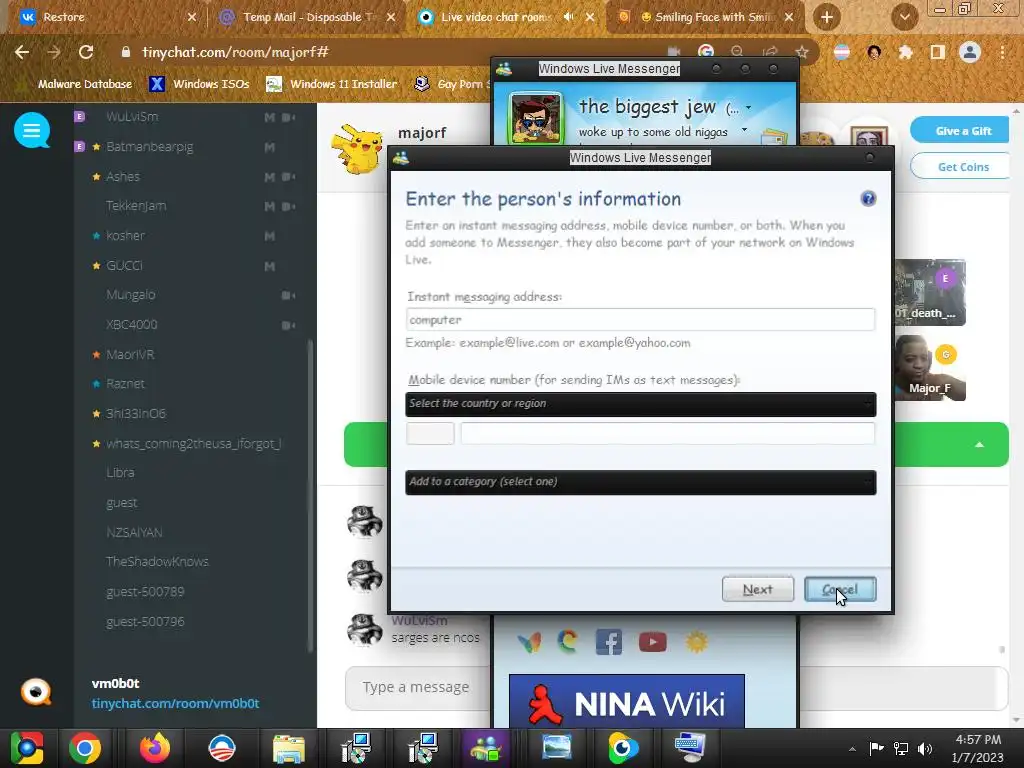
Task: Click the MSN butterfly icon in Messenger
Action: pyautogui.click(x=529, y=642)
